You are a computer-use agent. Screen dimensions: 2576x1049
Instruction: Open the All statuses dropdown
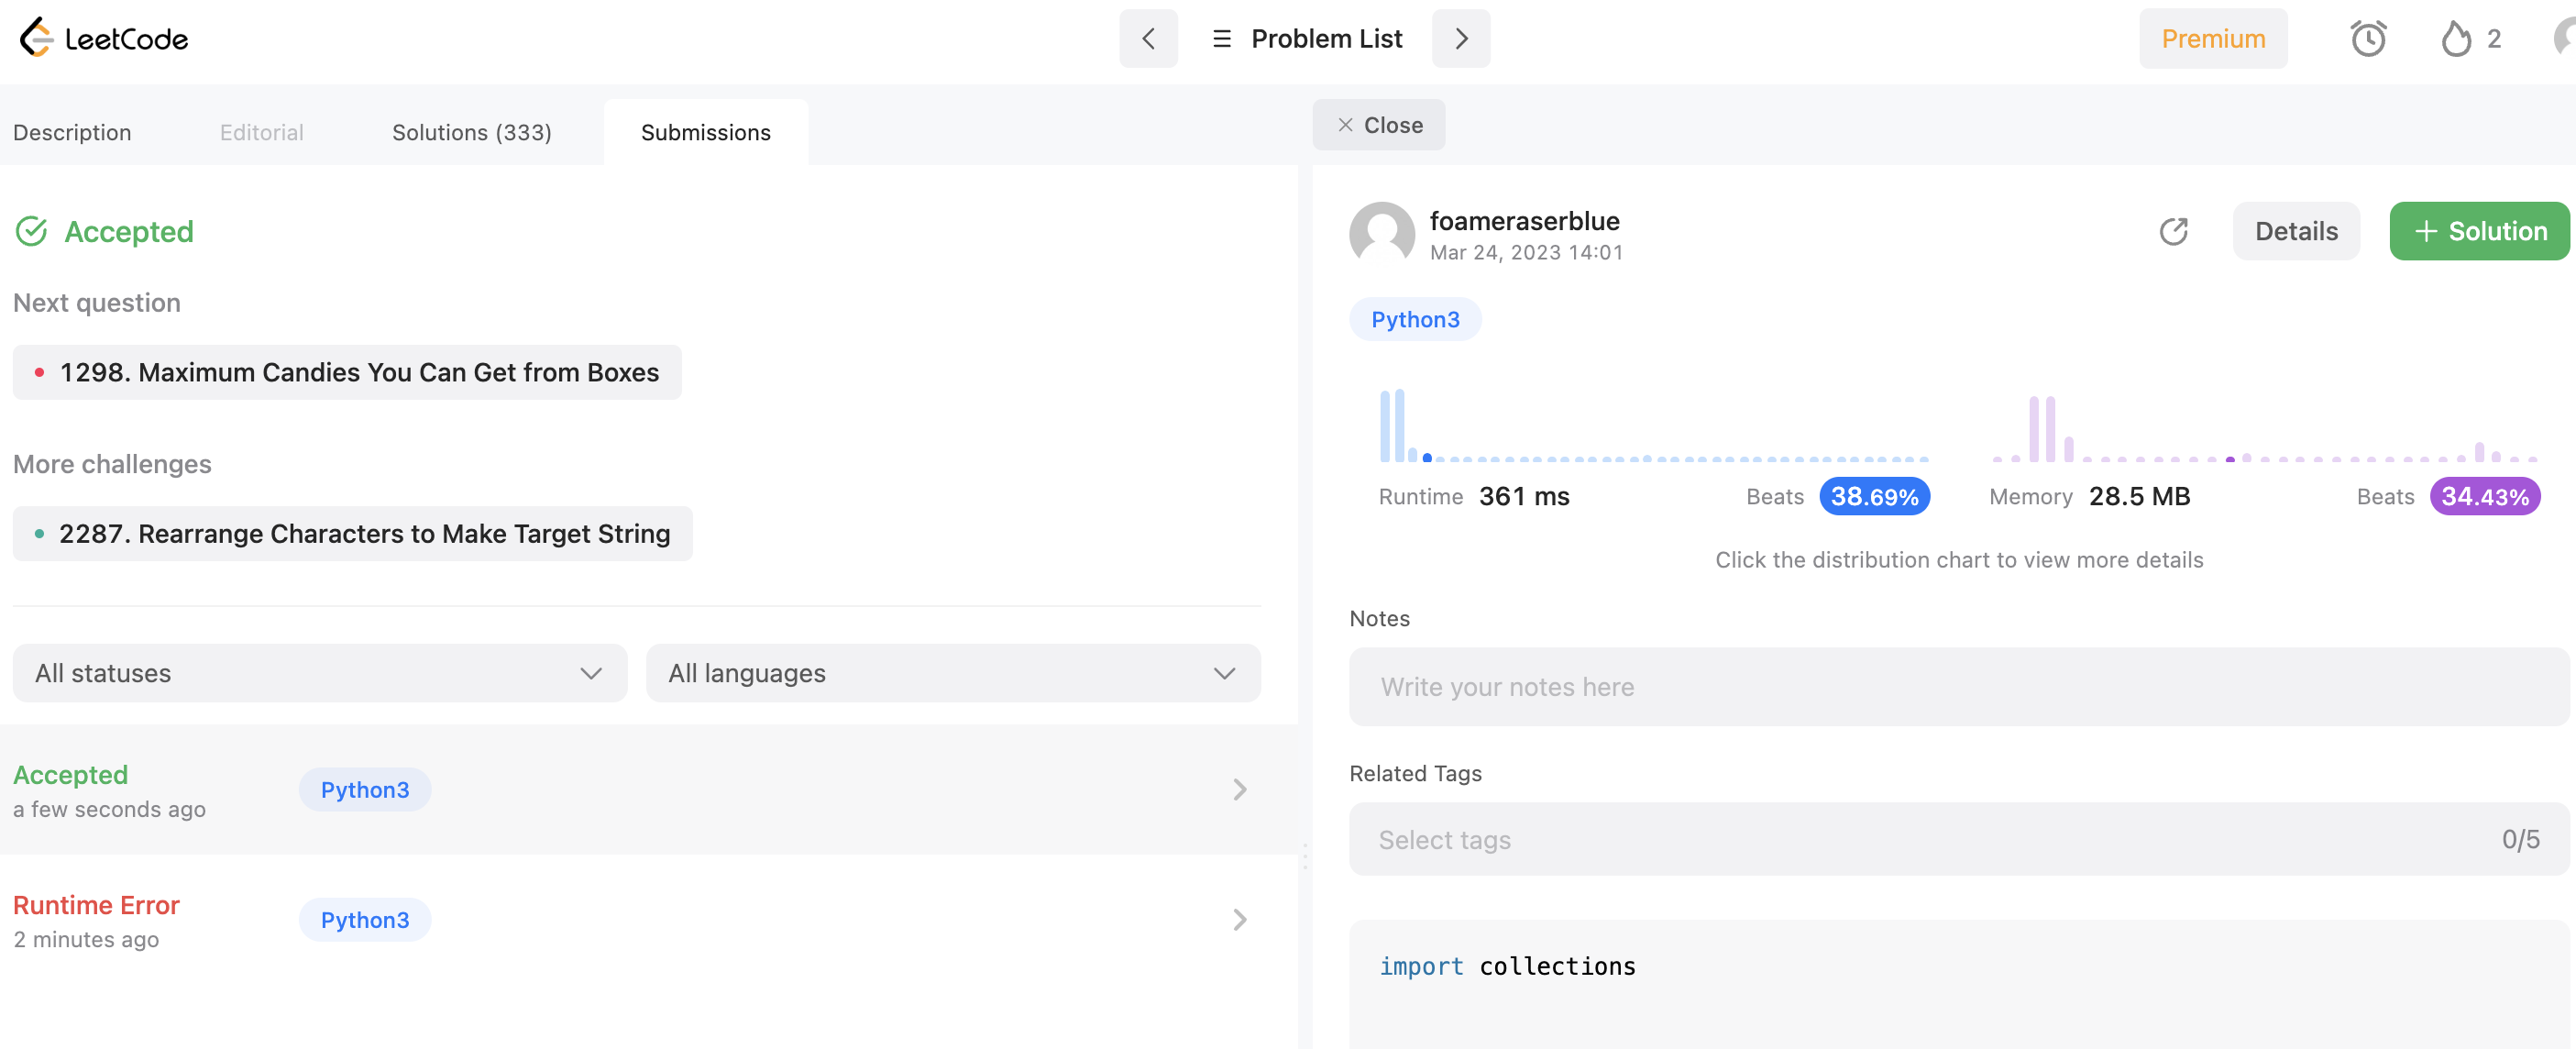(x=319, y=673)
